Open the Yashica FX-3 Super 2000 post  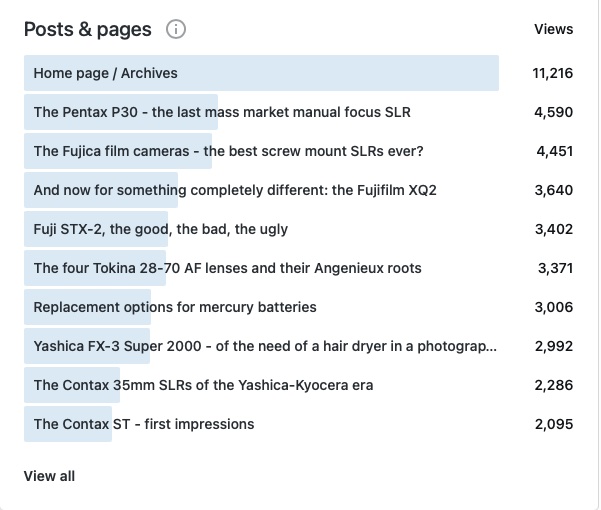[x=264, y=346]
